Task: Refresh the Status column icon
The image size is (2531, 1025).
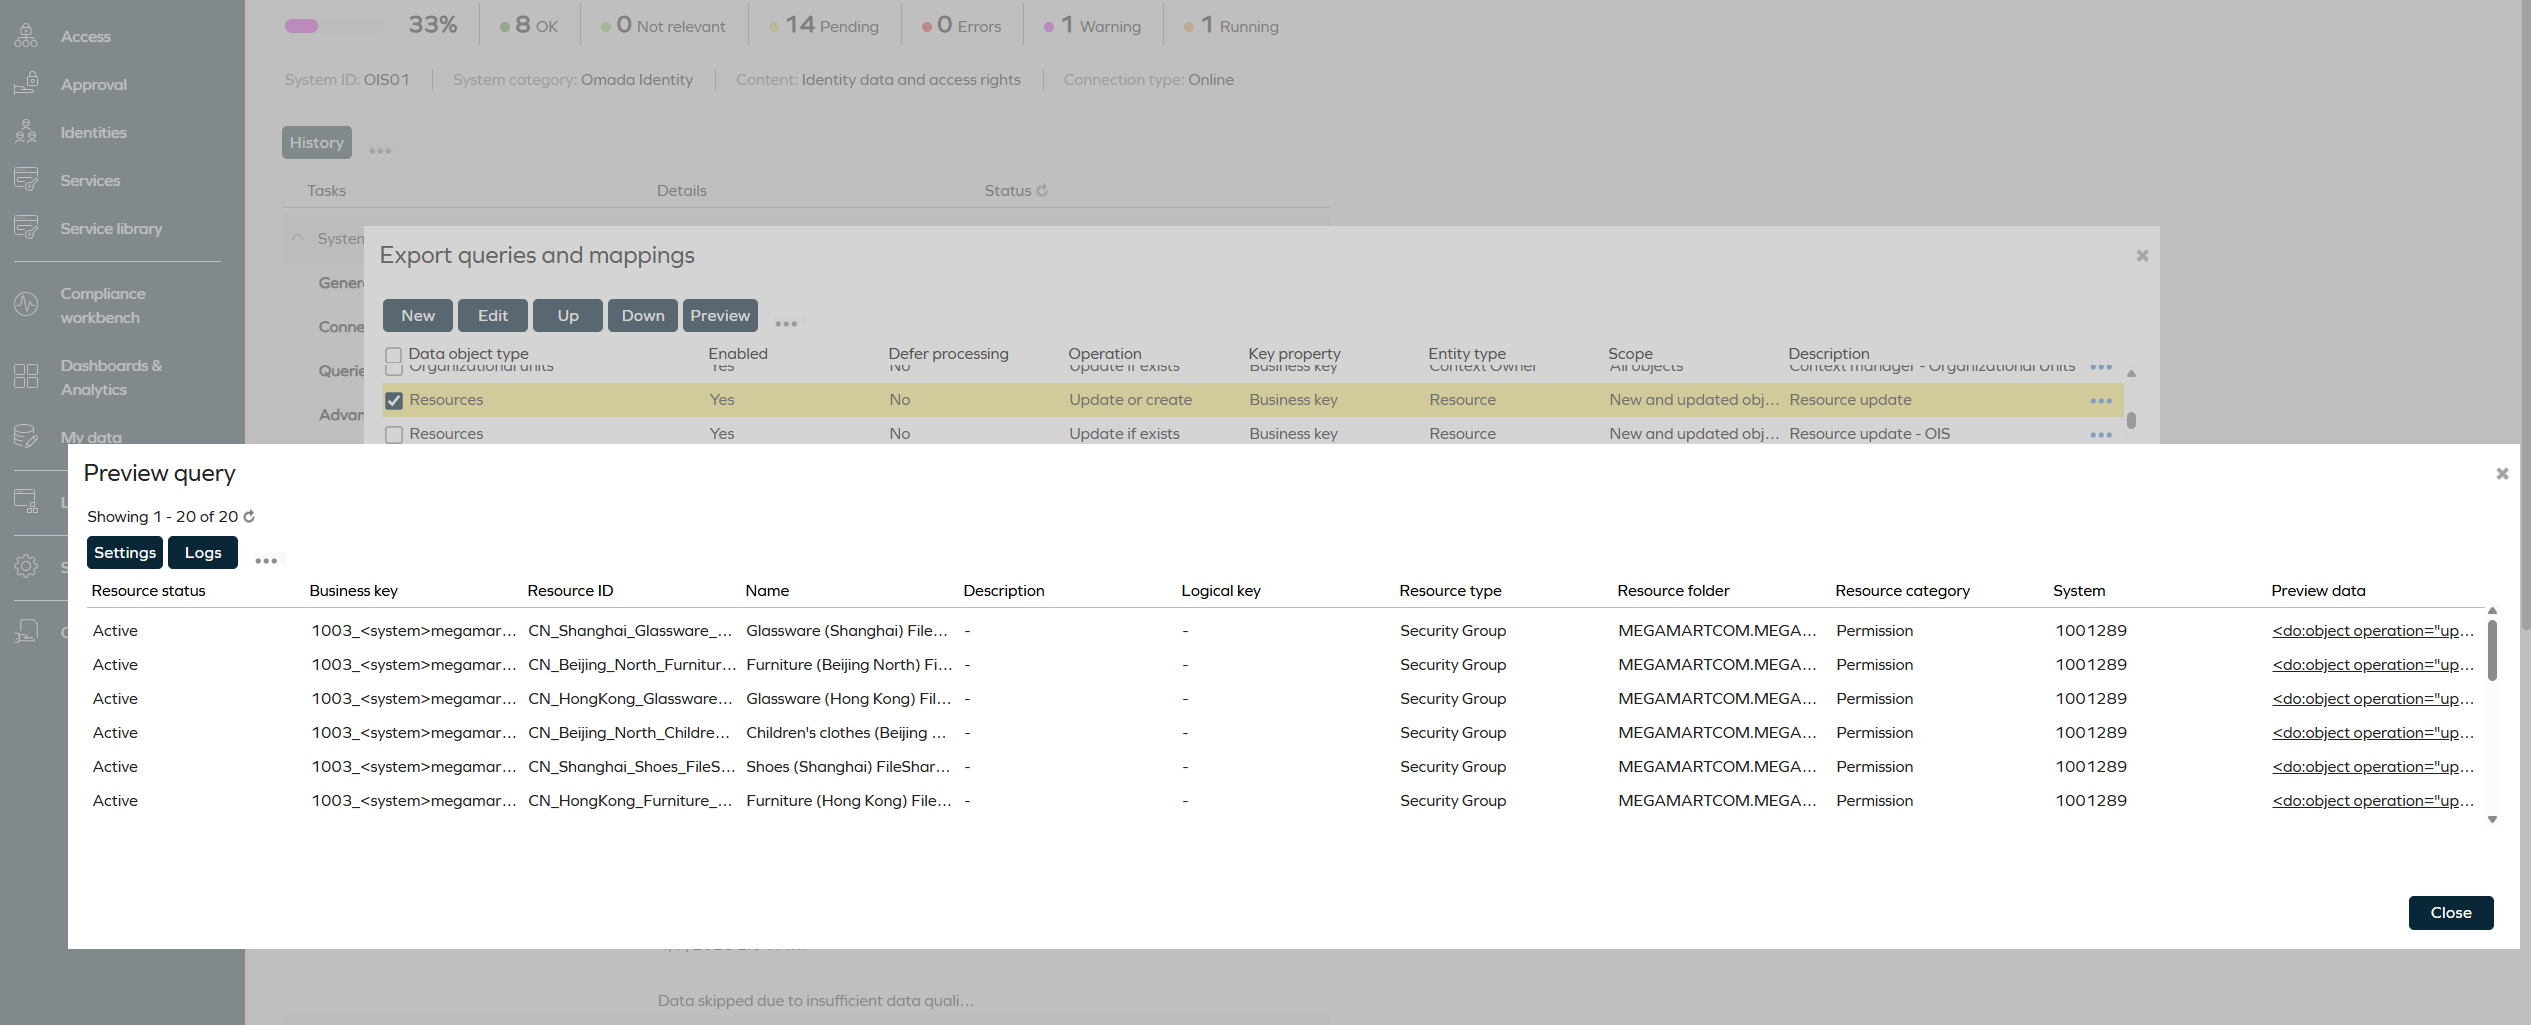Action: (x=1042, y=190)
